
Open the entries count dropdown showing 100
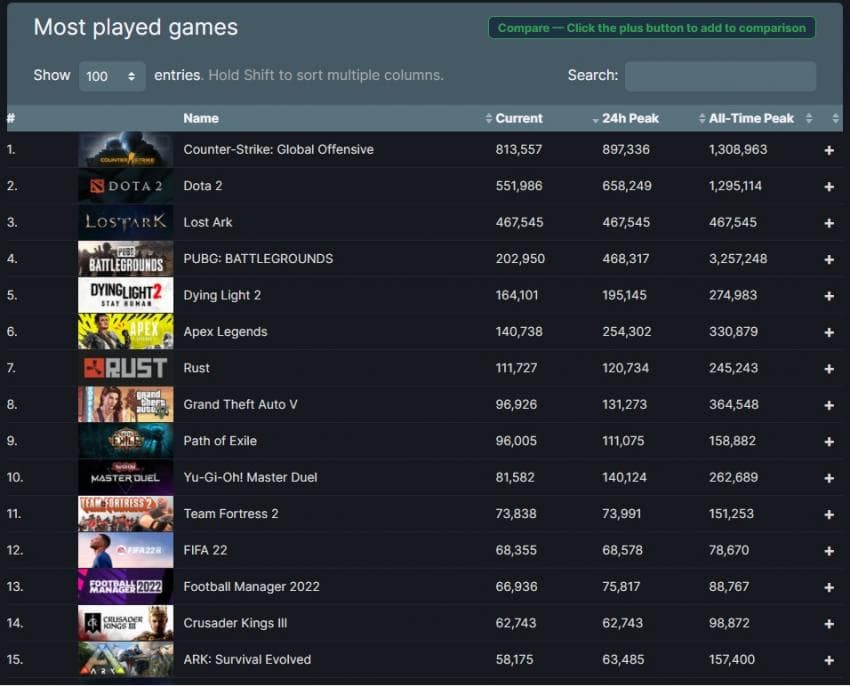click(x=112, y=76)
